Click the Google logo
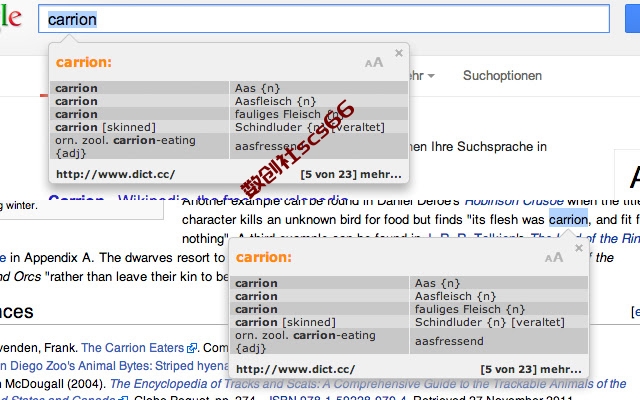The width and height of the screenshot is (640, 400). [11, 17]
